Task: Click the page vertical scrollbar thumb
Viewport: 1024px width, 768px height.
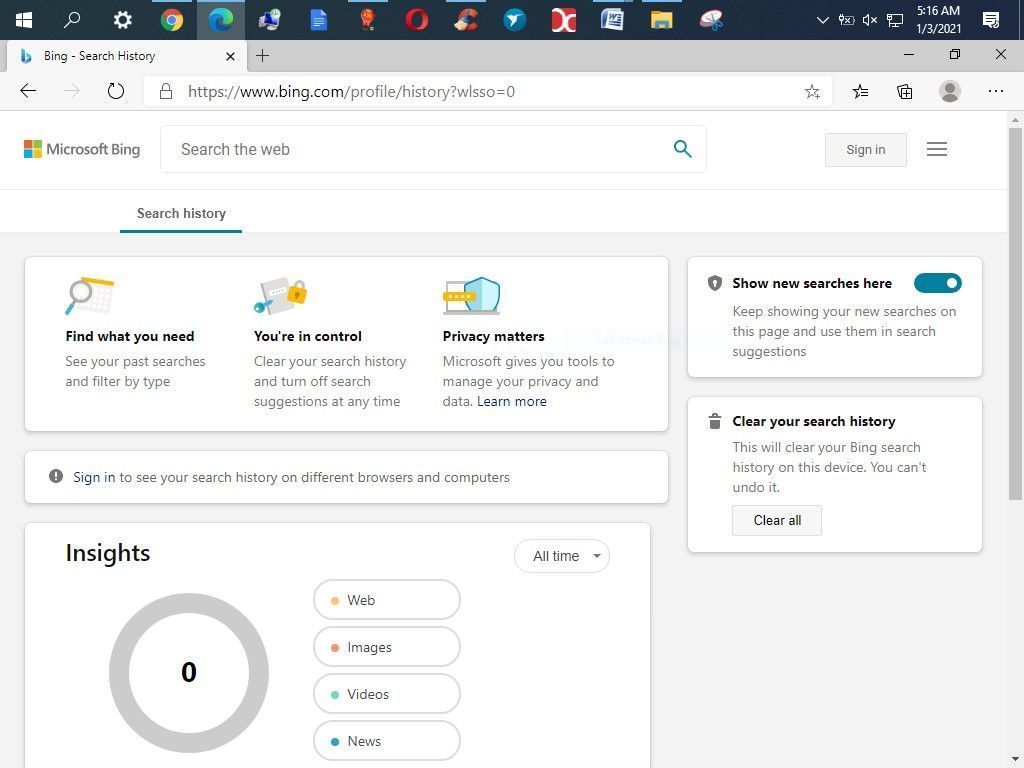Action: [1015, 313]
